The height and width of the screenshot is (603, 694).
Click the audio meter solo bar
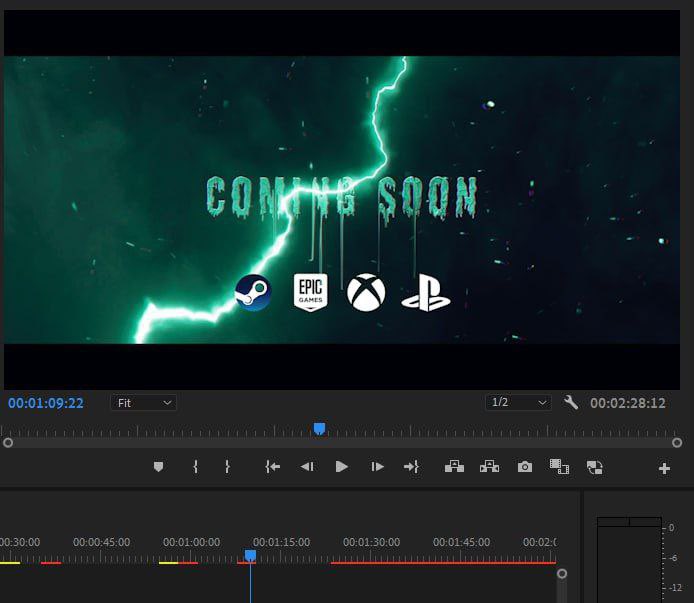coord(629,522)
